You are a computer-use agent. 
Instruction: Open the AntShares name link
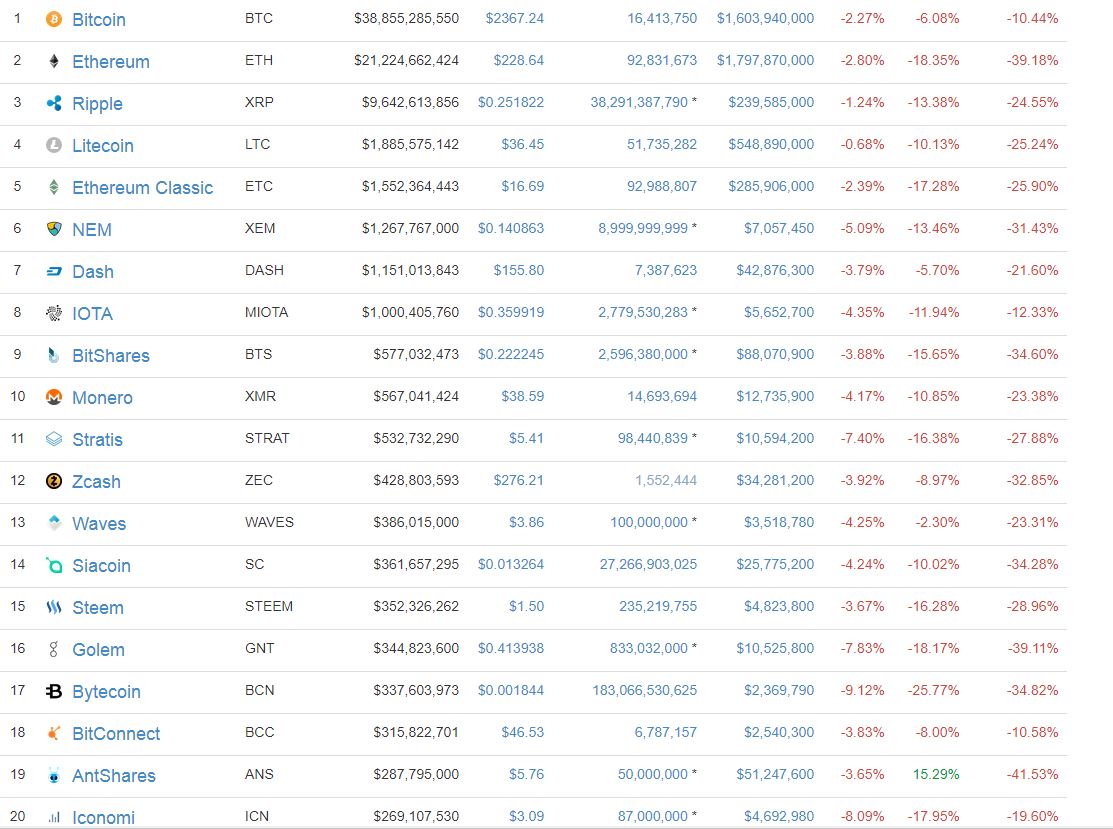(x=114, y=775)
